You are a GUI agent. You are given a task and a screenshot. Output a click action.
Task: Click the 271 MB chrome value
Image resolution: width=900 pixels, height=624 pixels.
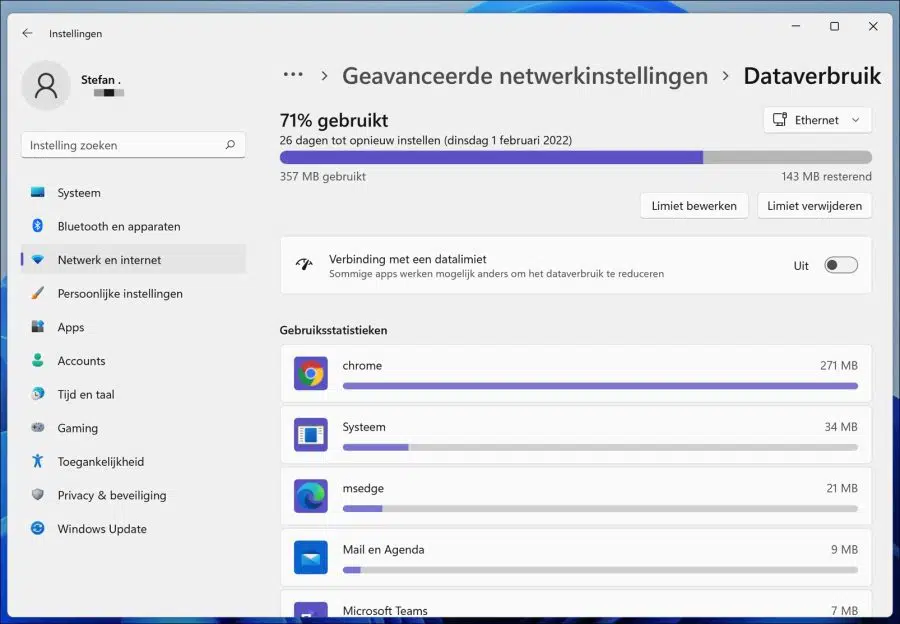pos(839,365)
